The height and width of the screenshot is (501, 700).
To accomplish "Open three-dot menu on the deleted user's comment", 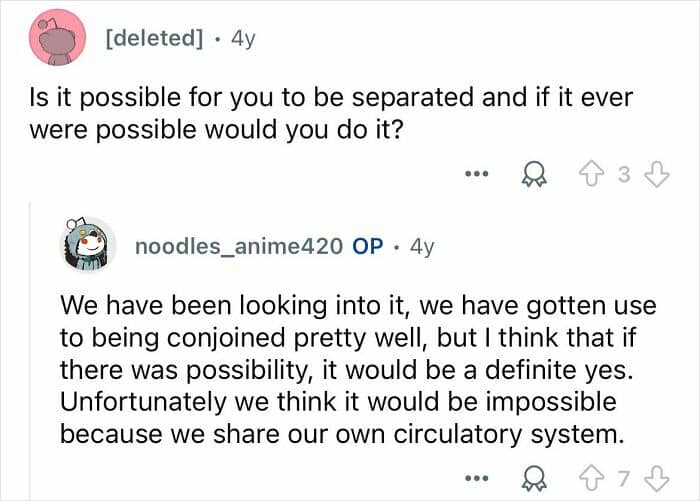I will (x=477, y=174).
